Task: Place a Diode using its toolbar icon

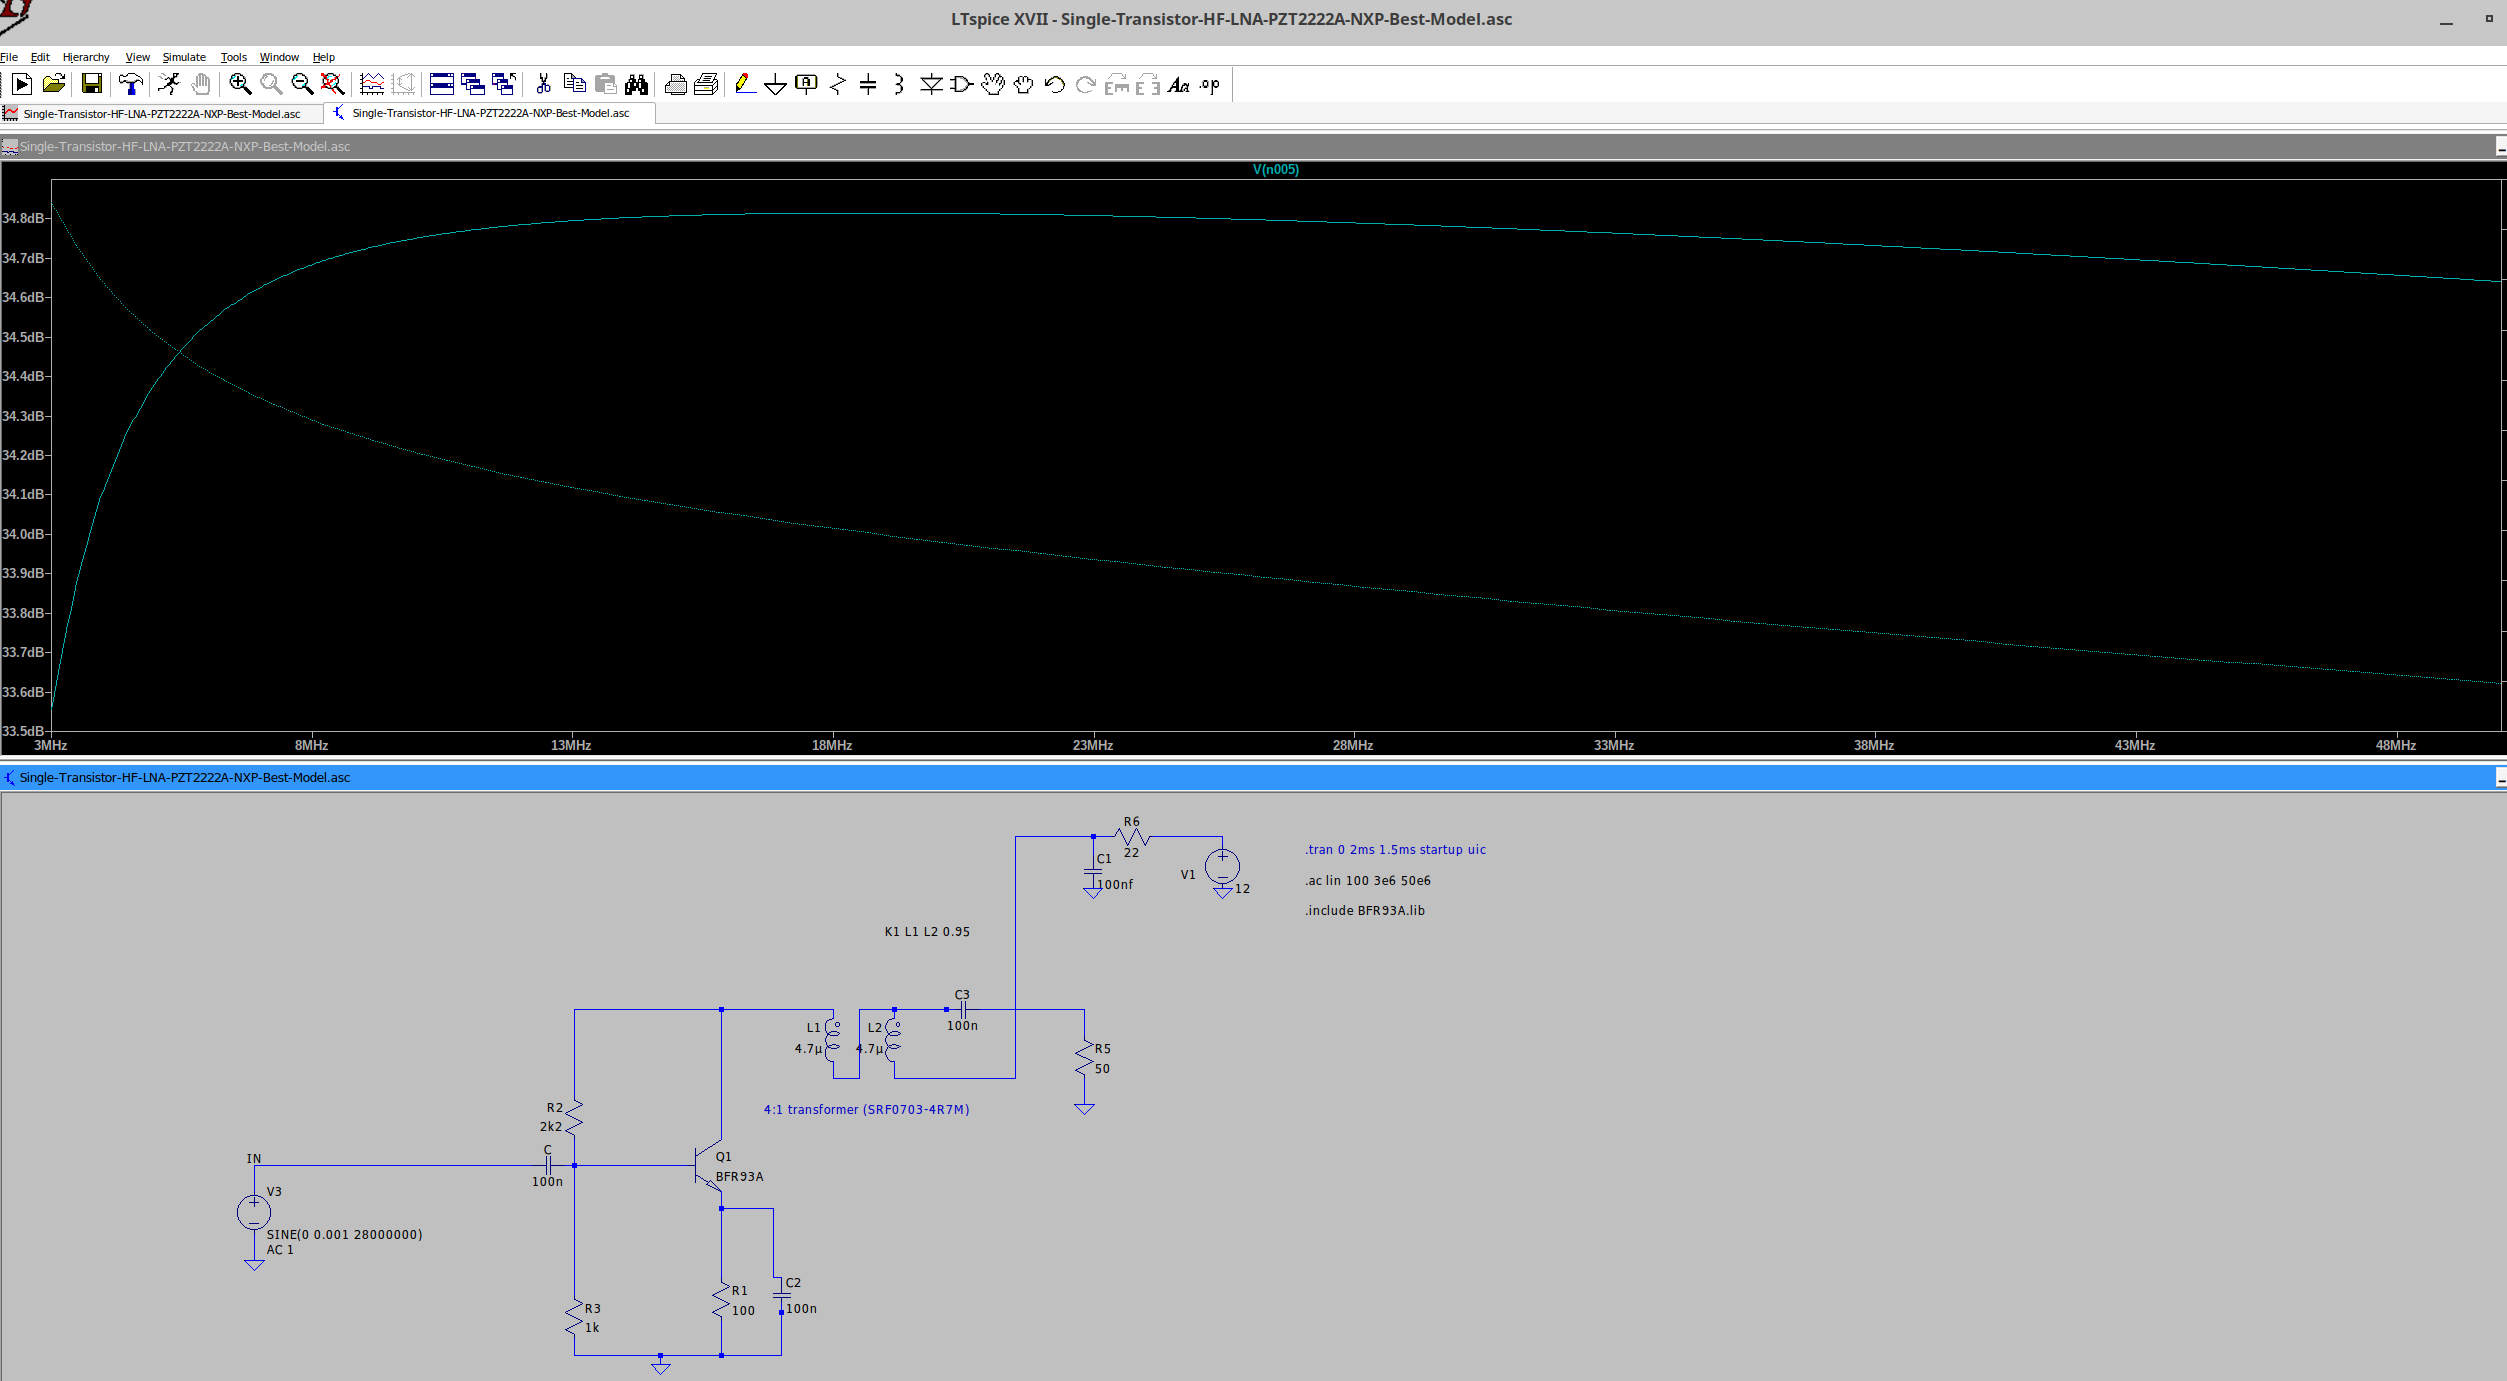Action: pos(931,85)
